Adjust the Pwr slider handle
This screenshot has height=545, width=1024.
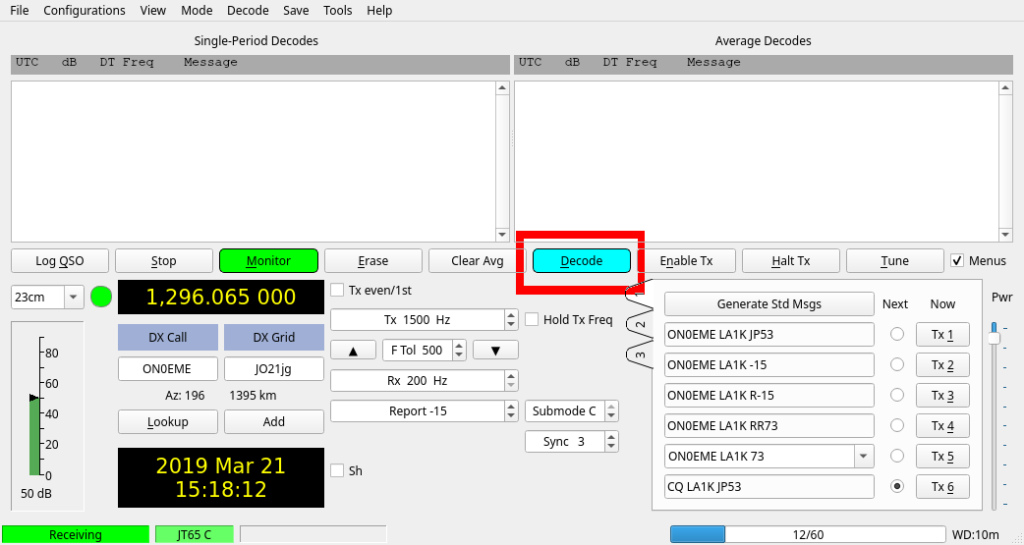point(993,338)
